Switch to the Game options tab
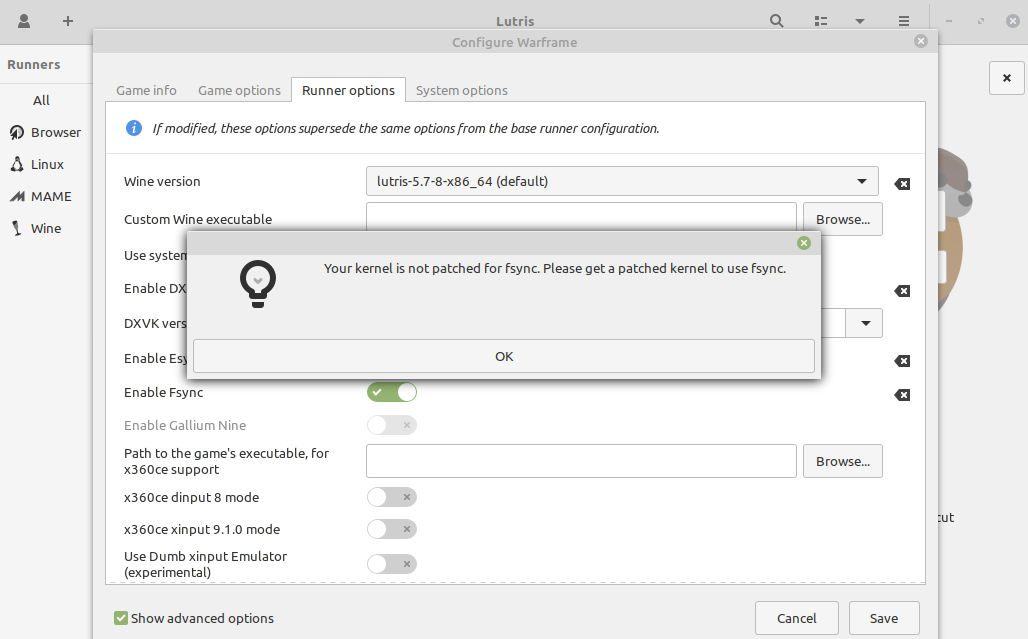The height and width of the screenshot is (639, 1028). coord(239,90)
